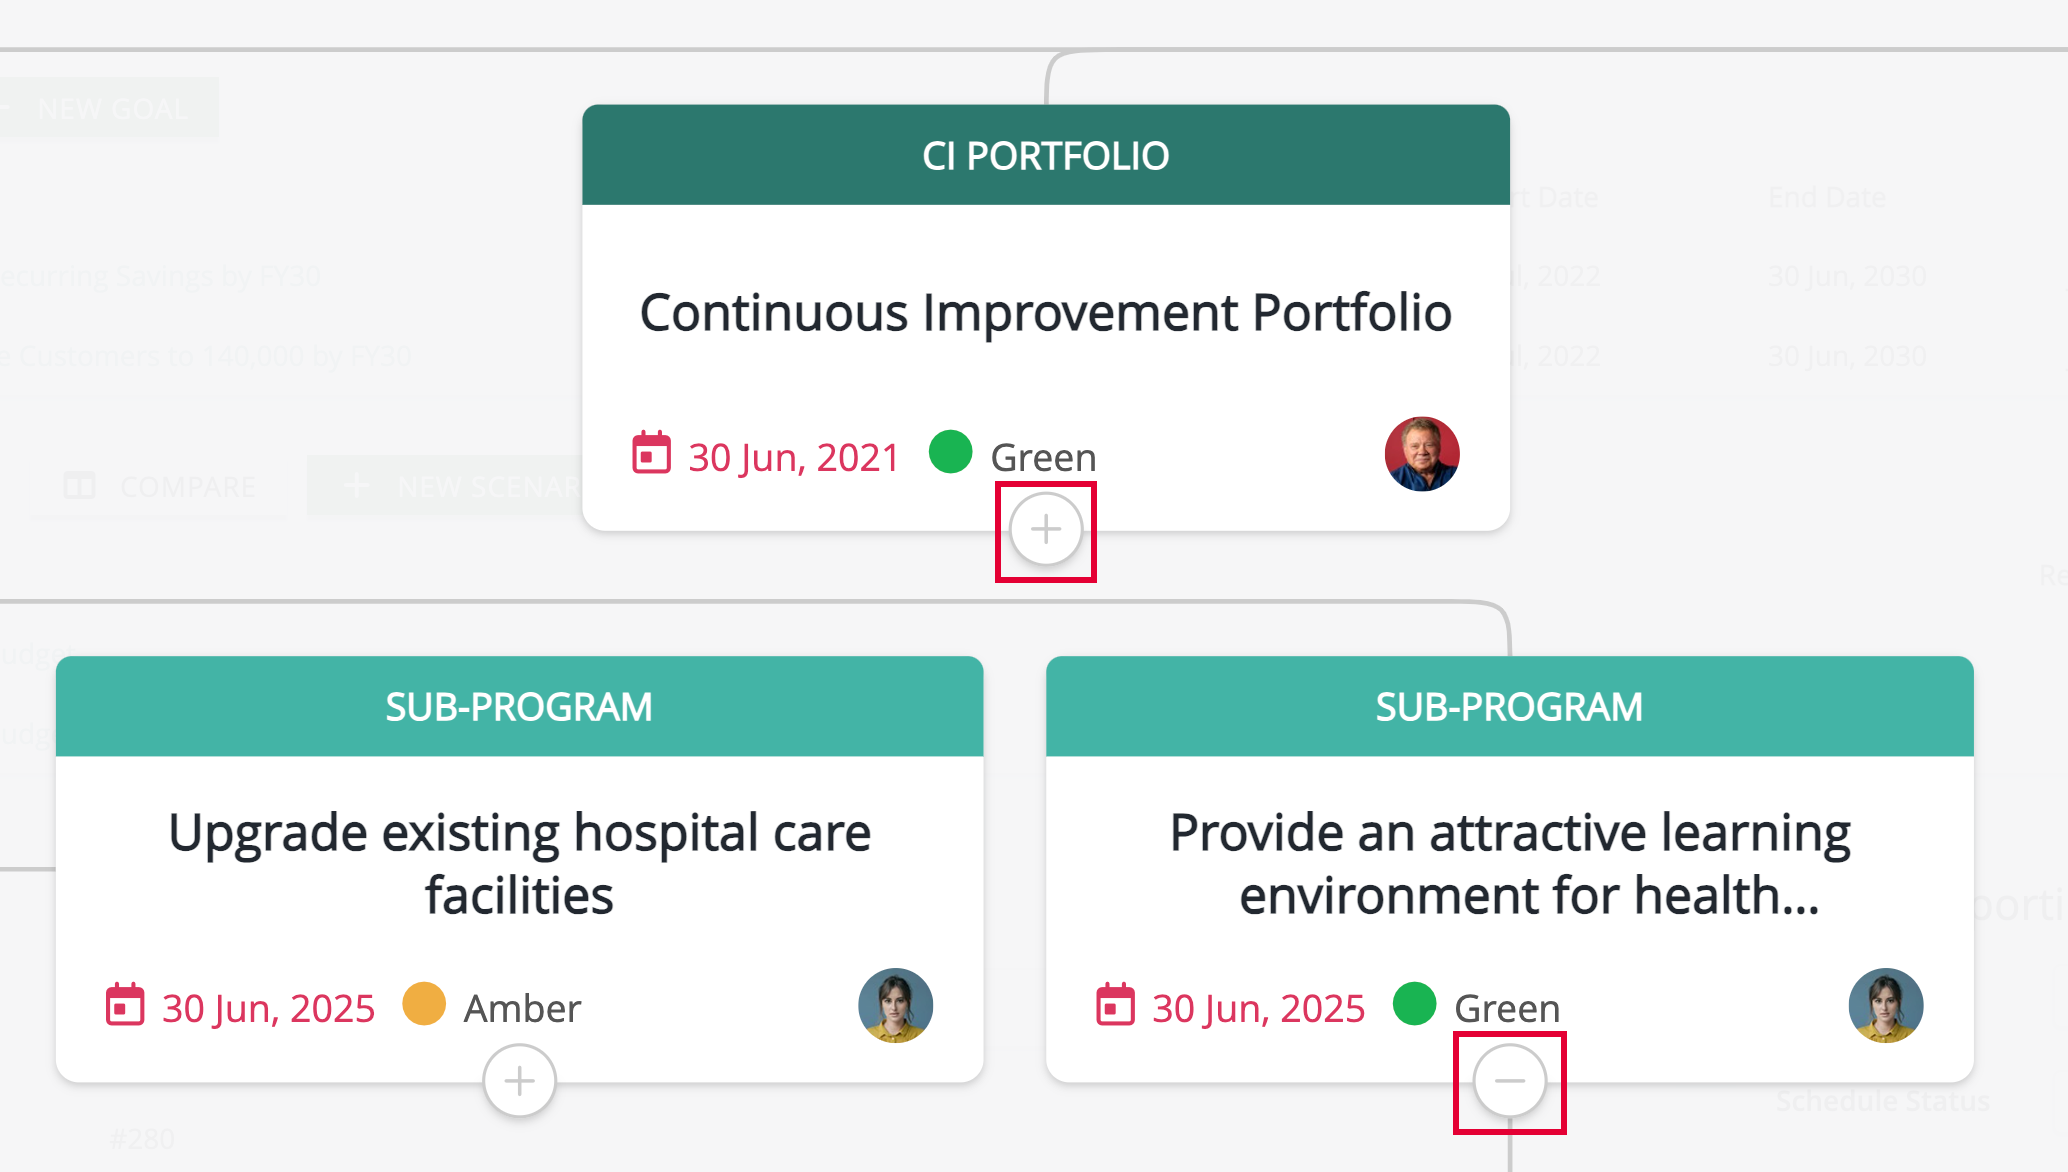Expand the Continuous Improvement Portfolio plus button

click(1046, 530)
